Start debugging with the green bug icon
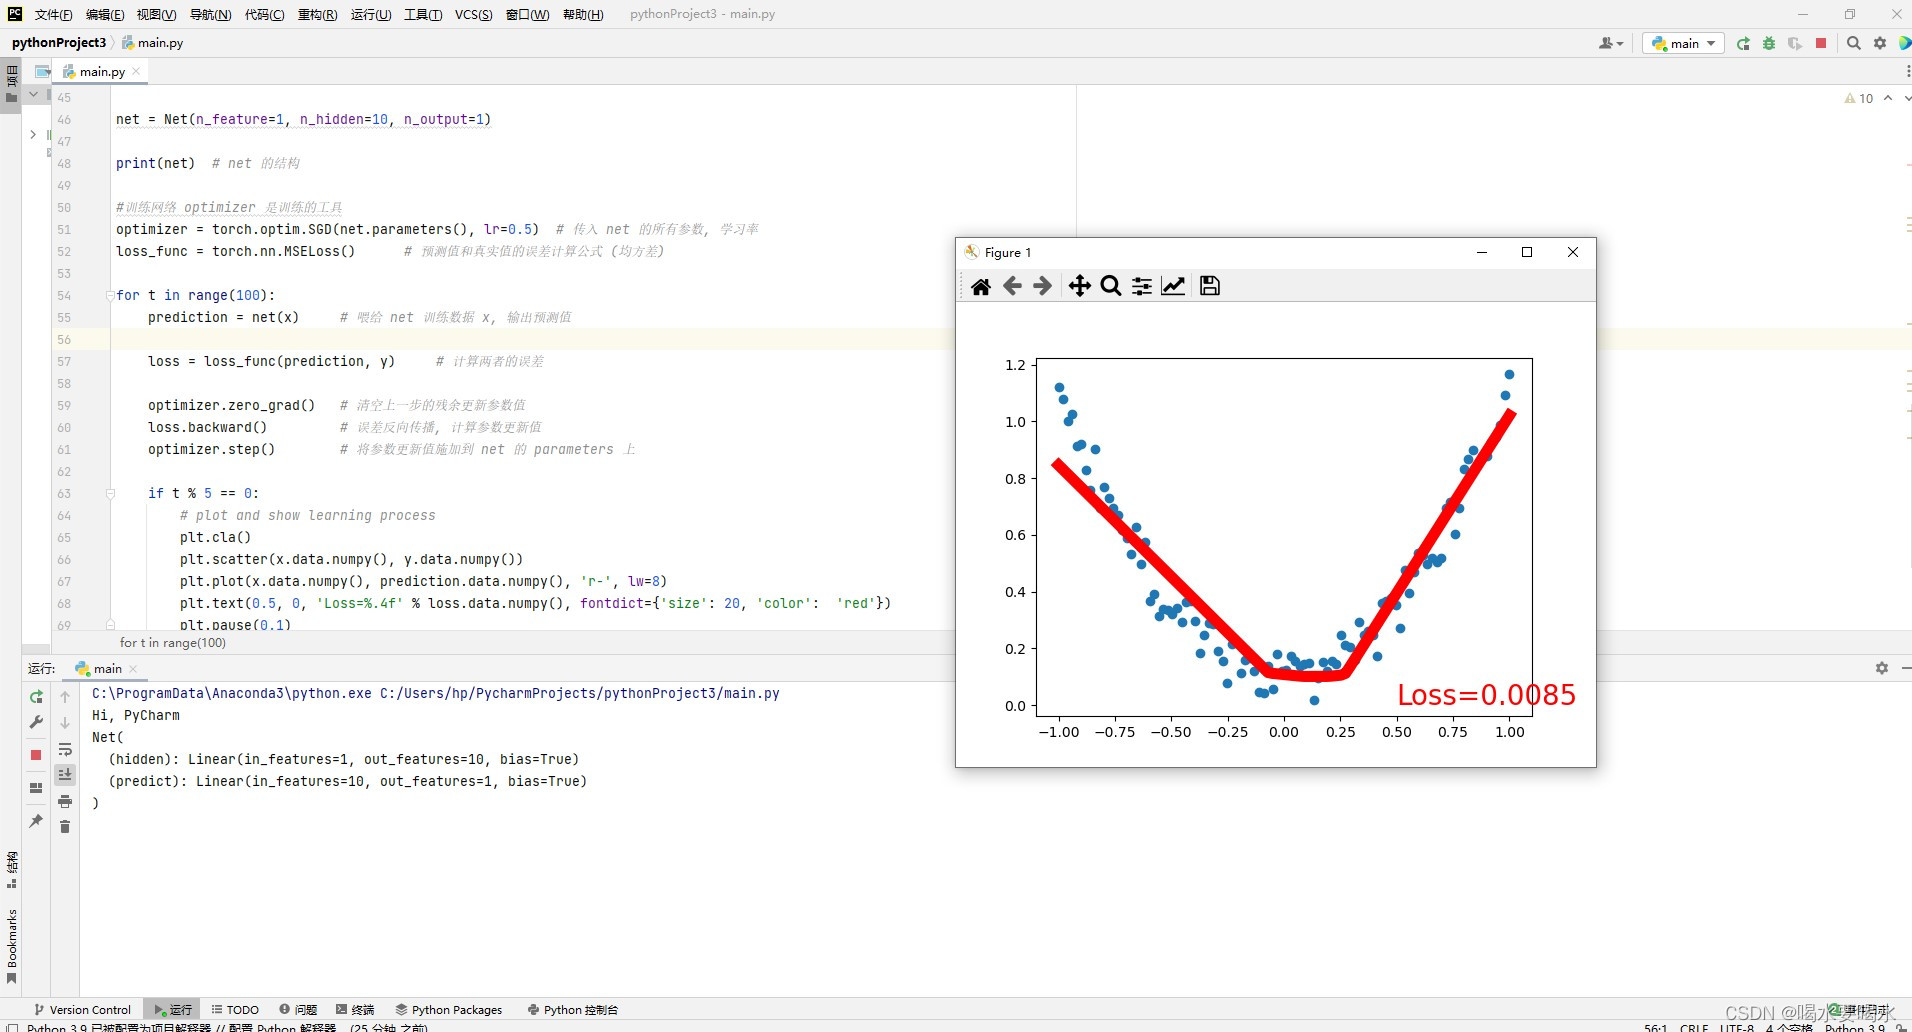The image size is (1912, 1032). pos(1768,43)
